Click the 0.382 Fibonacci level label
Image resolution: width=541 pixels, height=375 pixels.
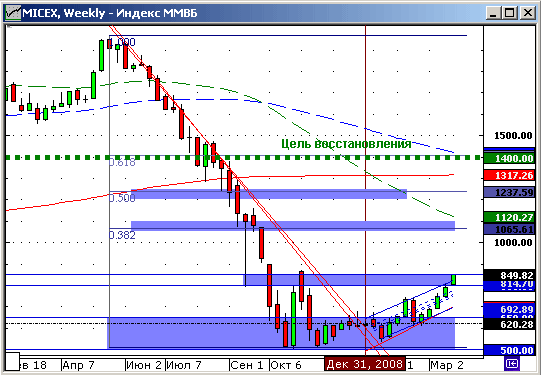122,235
